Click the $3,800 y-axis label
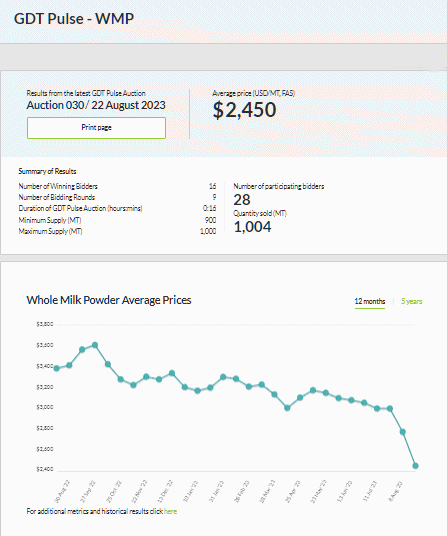The image size is (447, 536). 45,324
